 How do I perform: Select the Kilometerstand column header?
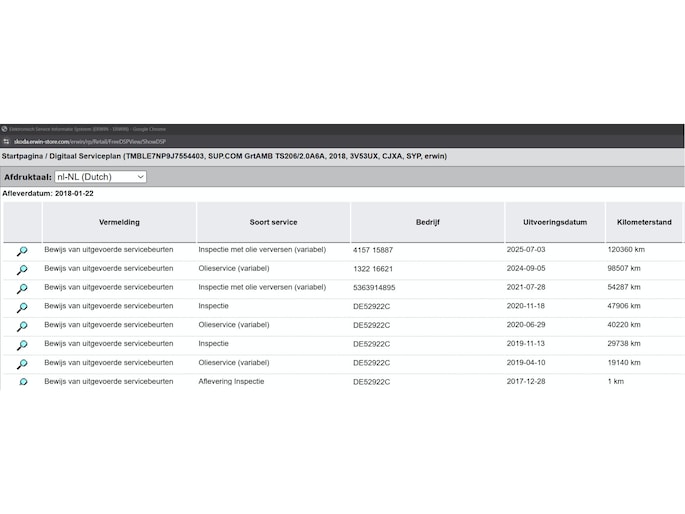643,222
